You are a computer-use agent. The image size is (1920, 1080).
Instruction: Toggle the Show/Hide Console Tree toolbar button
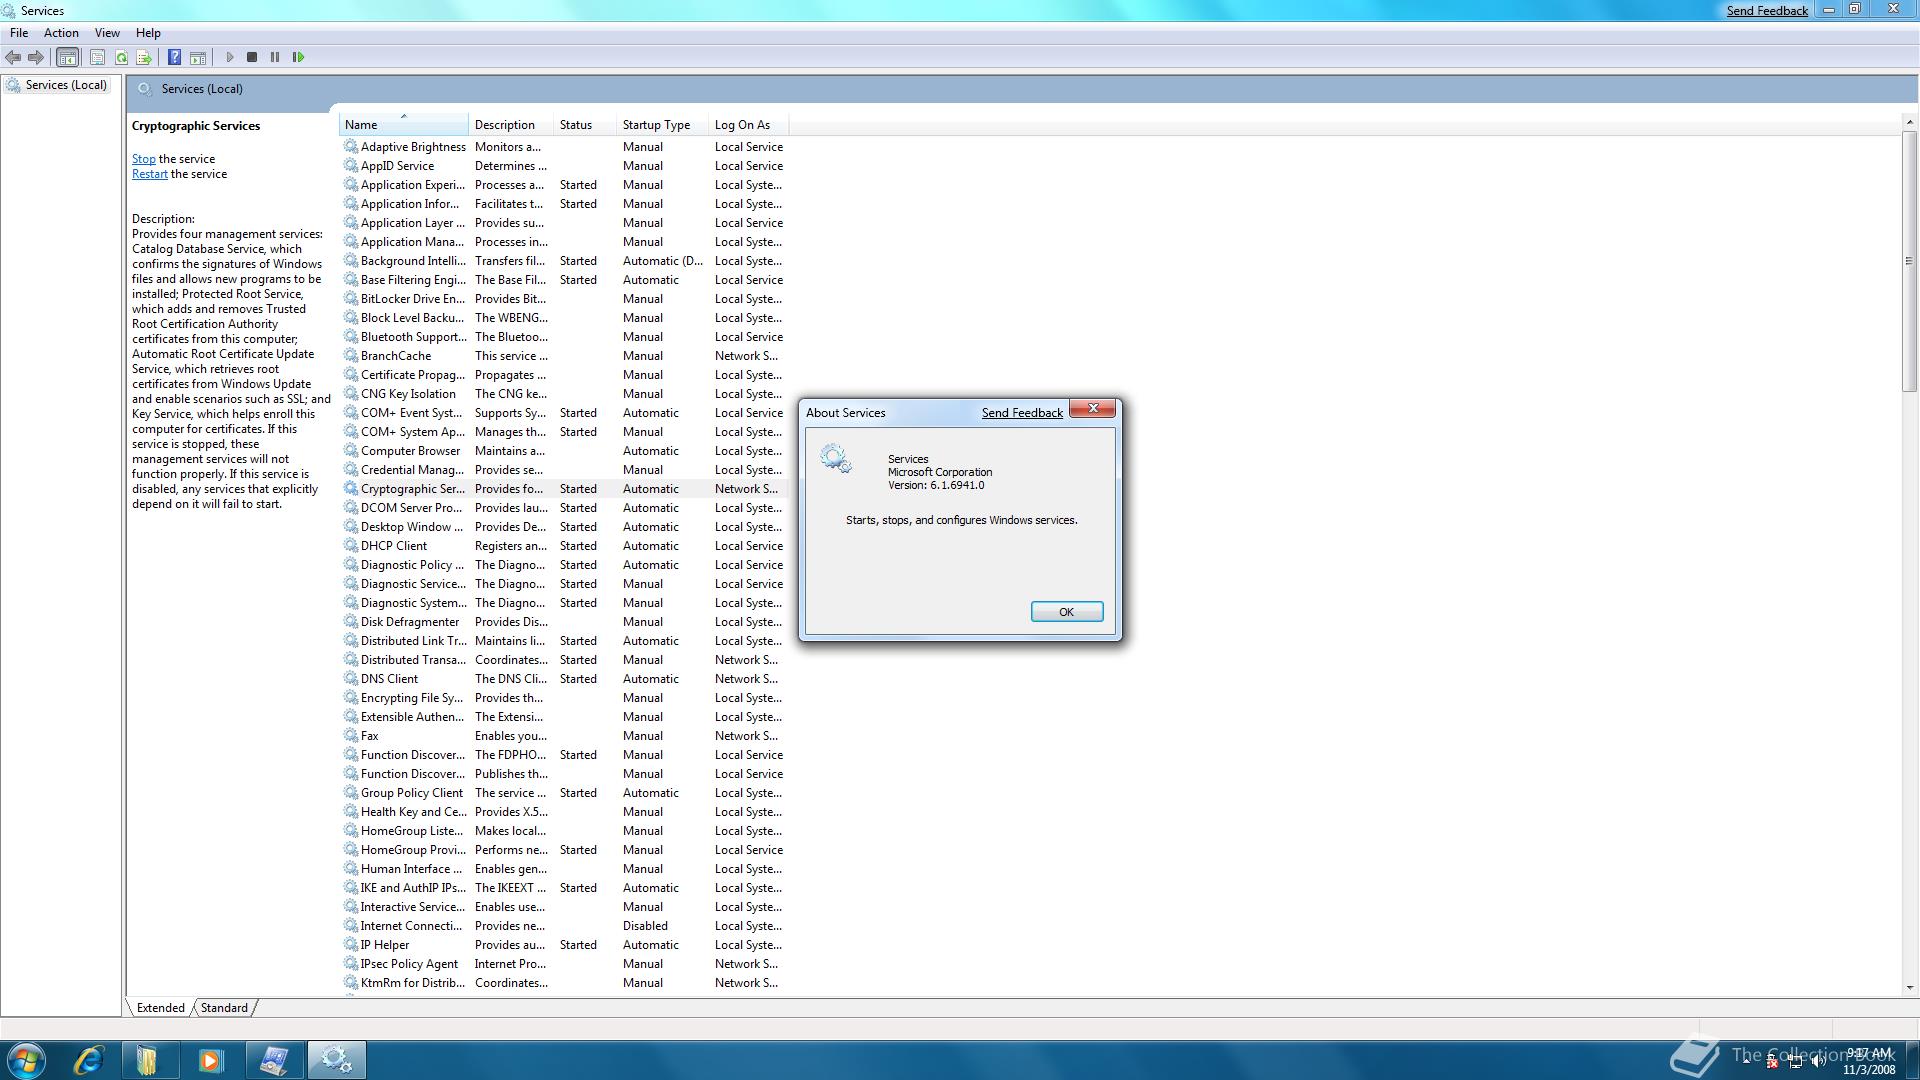tap(67, 57)
